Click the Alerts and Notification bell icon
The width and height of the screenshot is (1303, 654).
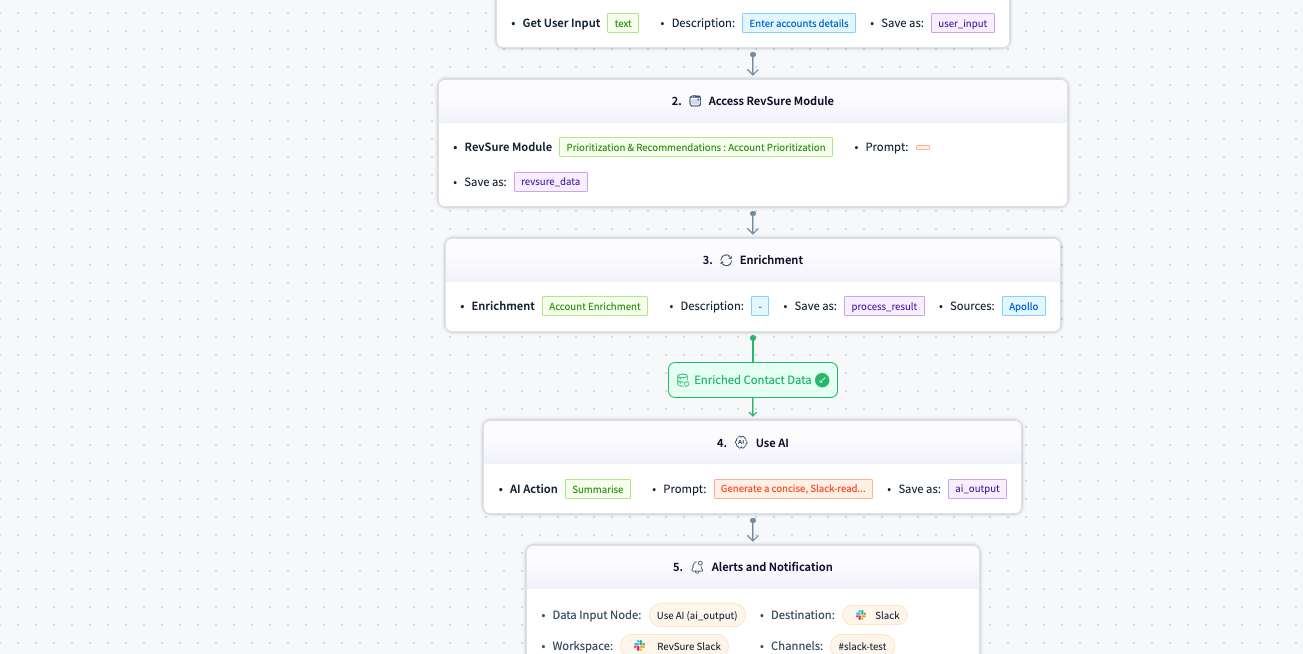pos(698,567)
